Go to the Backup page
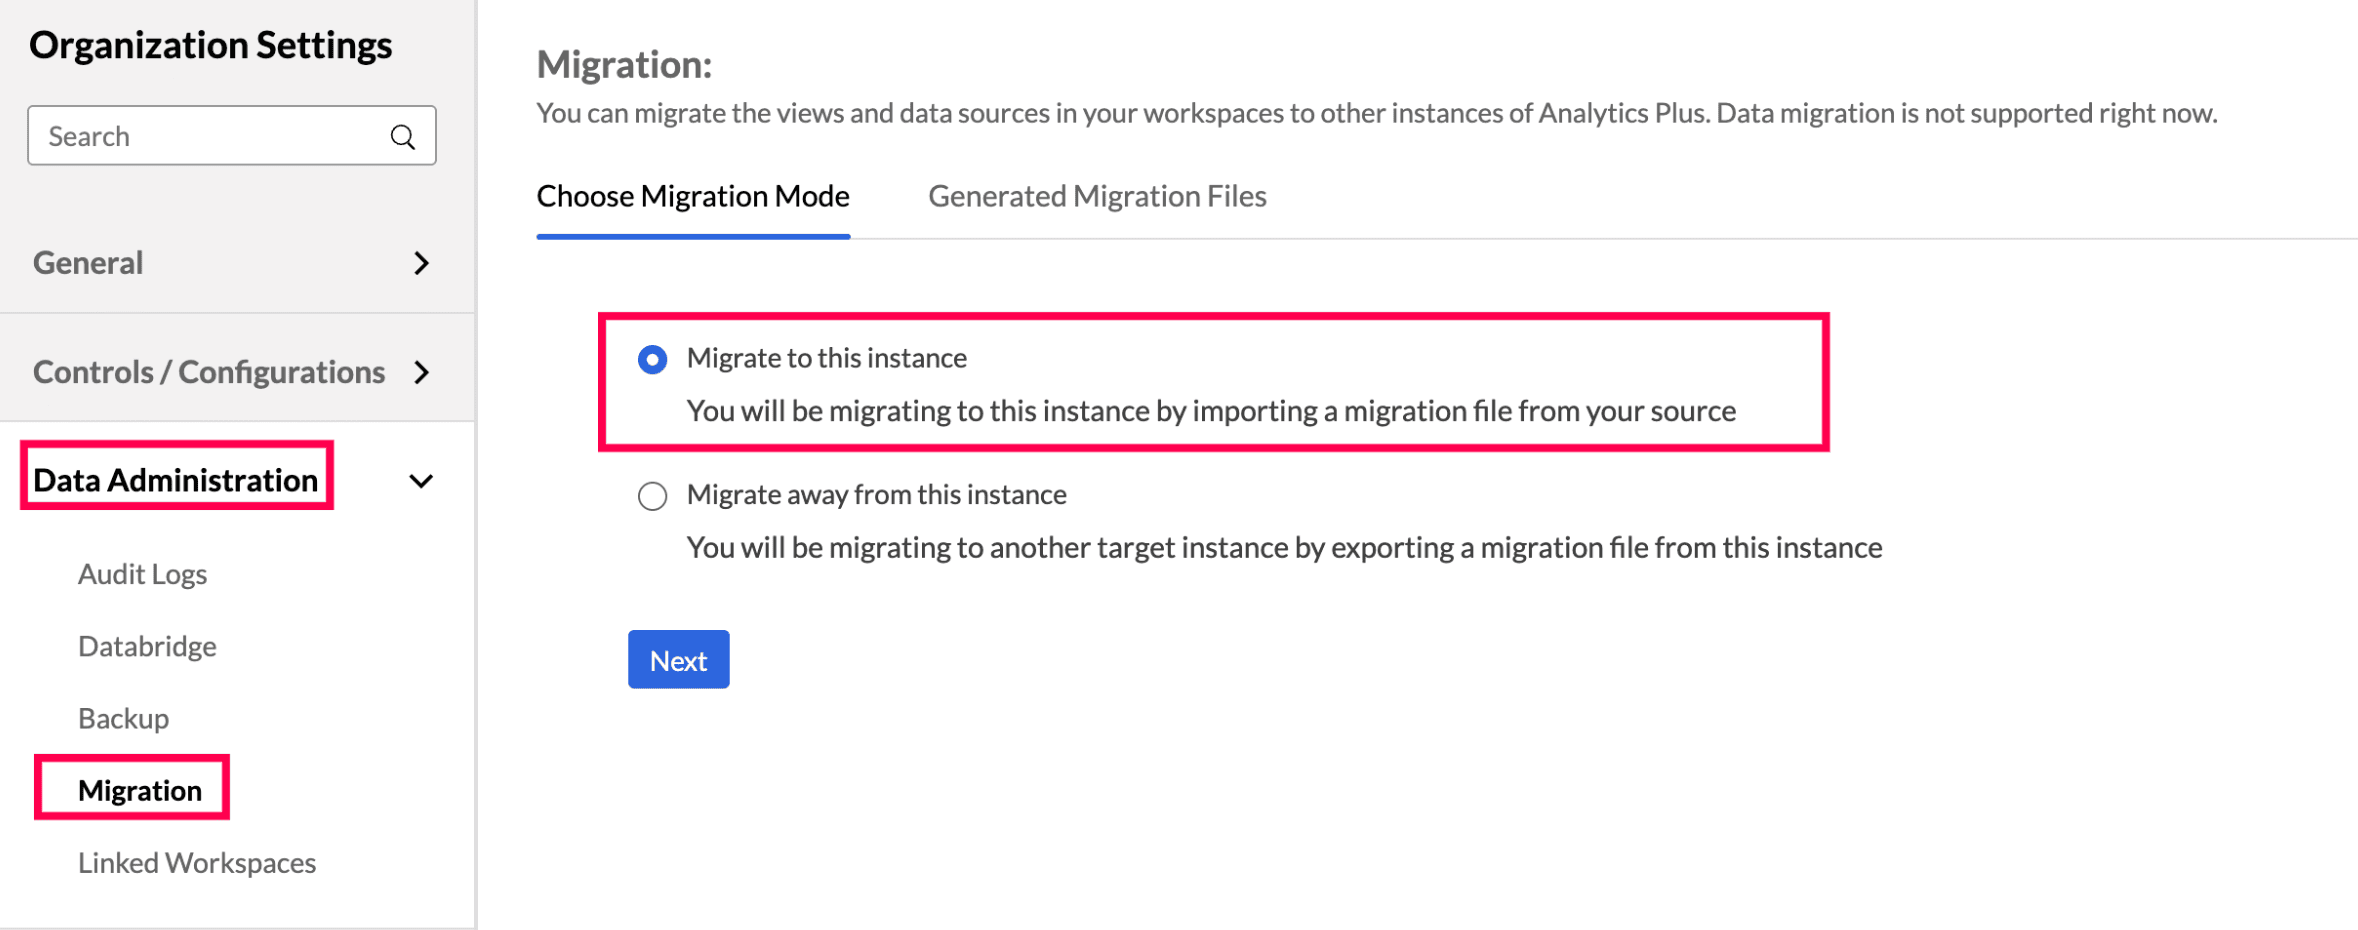 point(123,718)
